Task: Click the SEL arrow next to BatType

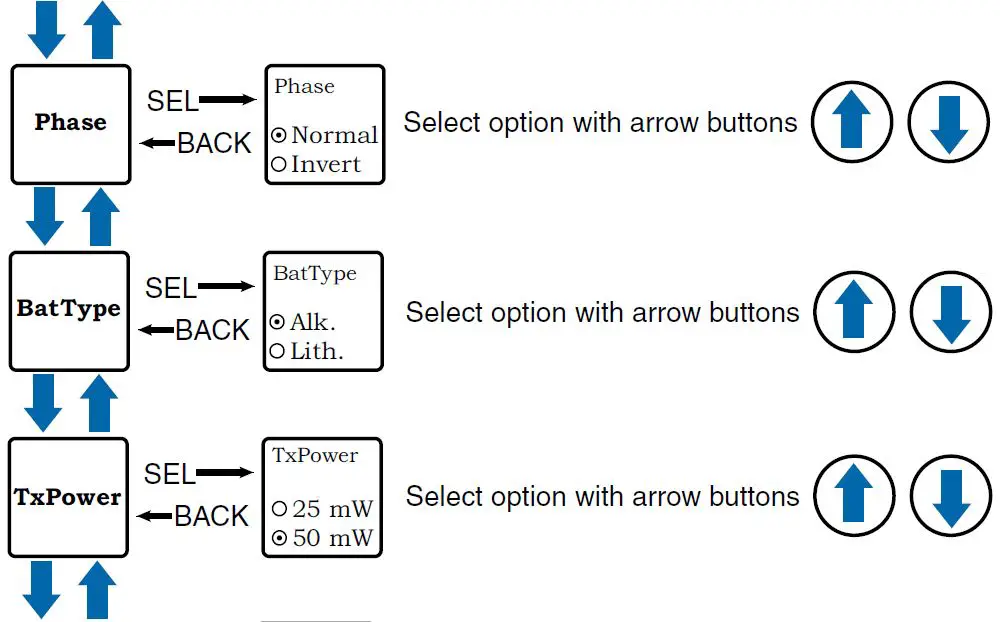Action: point(227,287)
